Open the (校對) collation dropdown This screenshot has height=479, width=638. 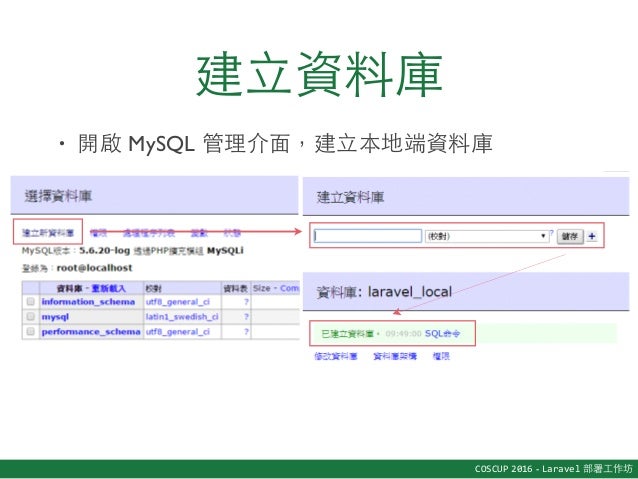[486, 236]
